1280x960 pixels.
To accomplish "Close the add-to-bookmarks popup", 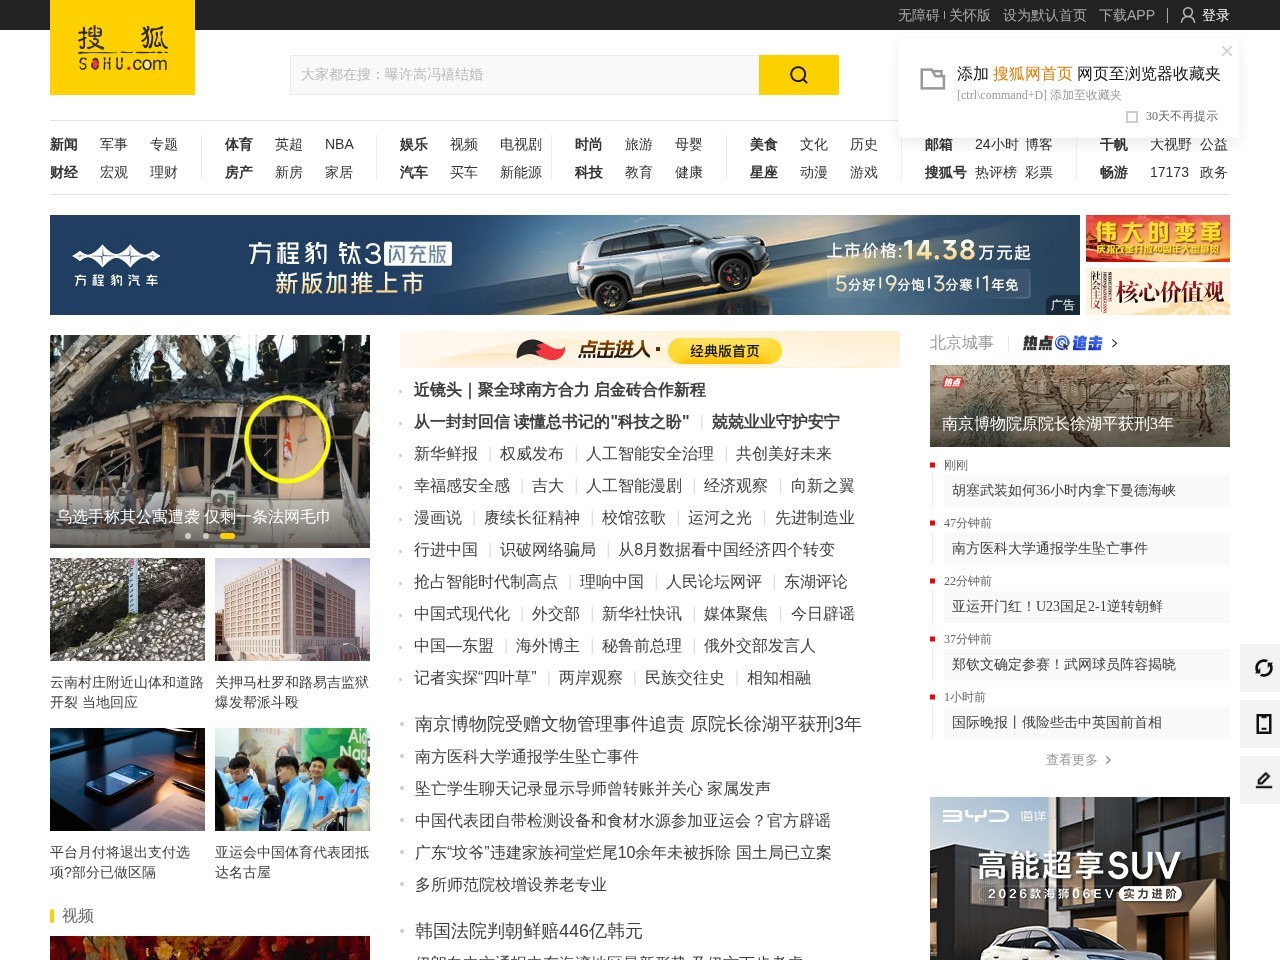I will (1227, 51).
